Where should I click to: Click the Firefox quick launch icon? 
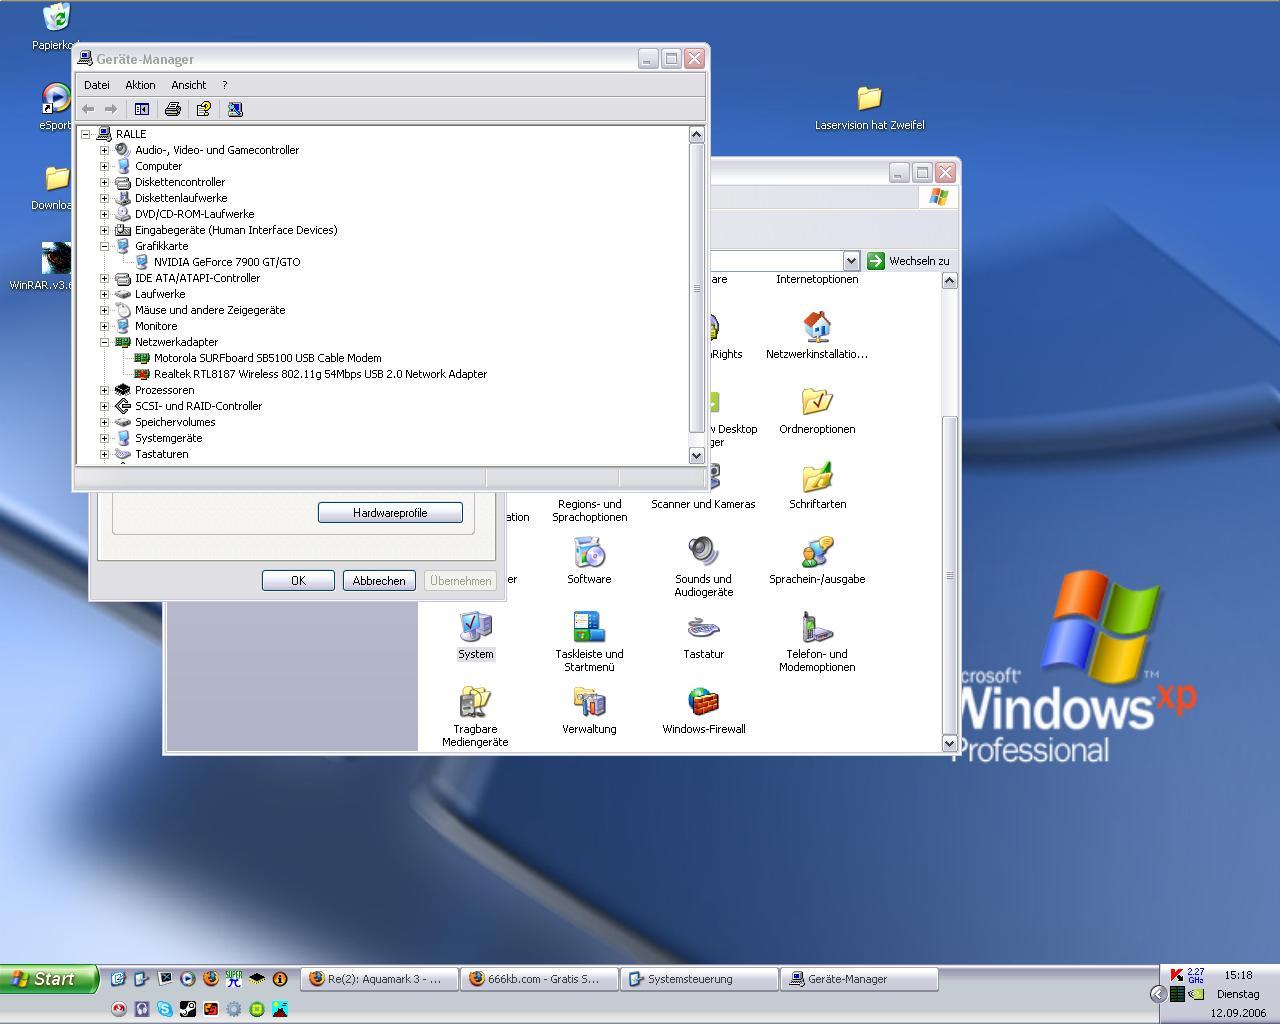210,979
